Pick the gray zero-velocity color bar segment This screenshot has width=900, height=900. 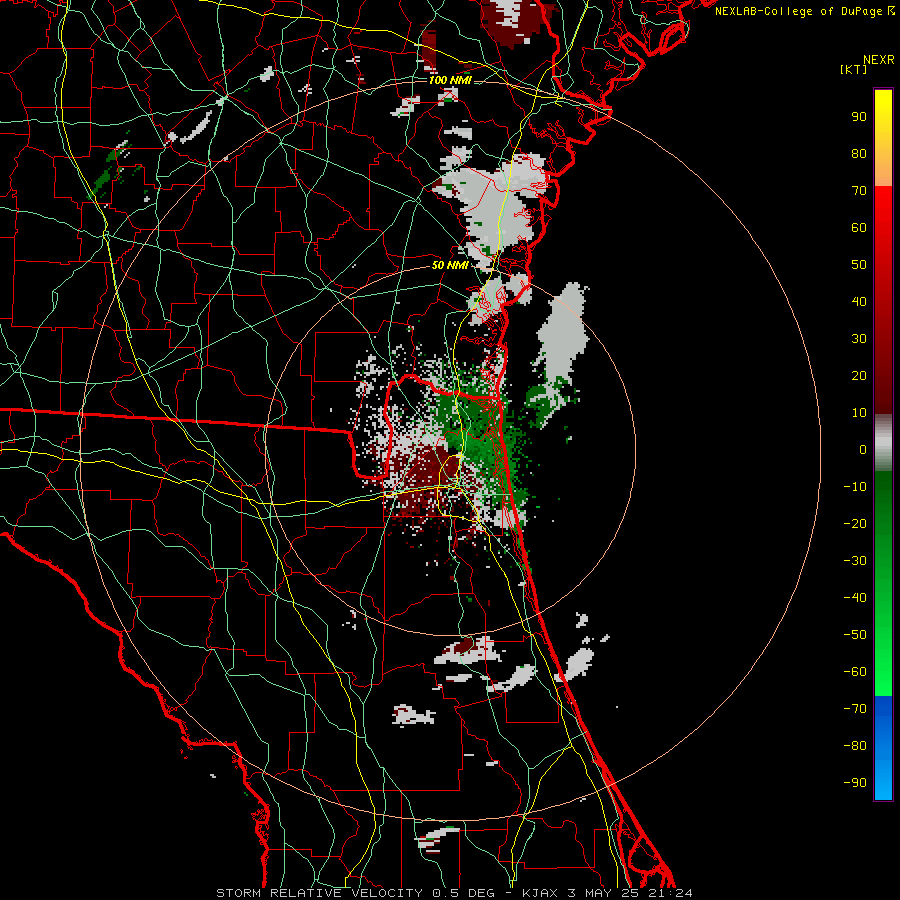coord(883,443)
